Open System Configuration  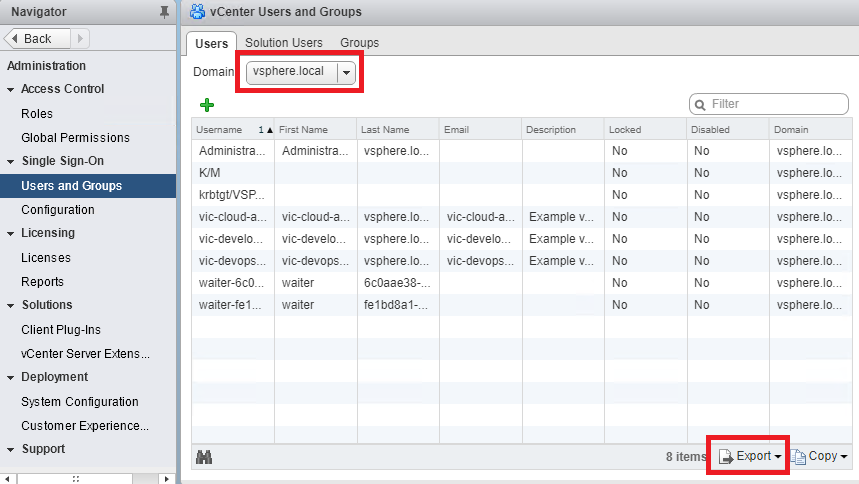tap(79, 402)
